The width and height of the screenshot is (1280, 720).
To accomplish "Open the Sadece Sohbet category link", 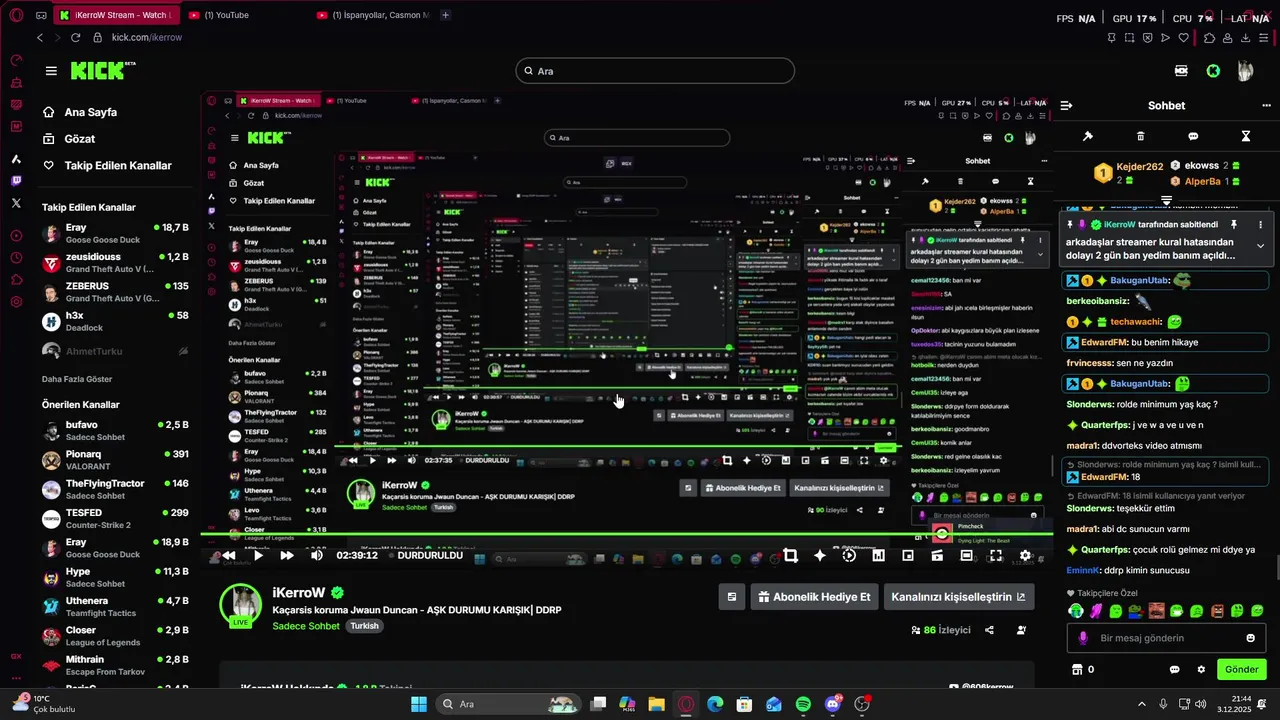I will (308, 626).
